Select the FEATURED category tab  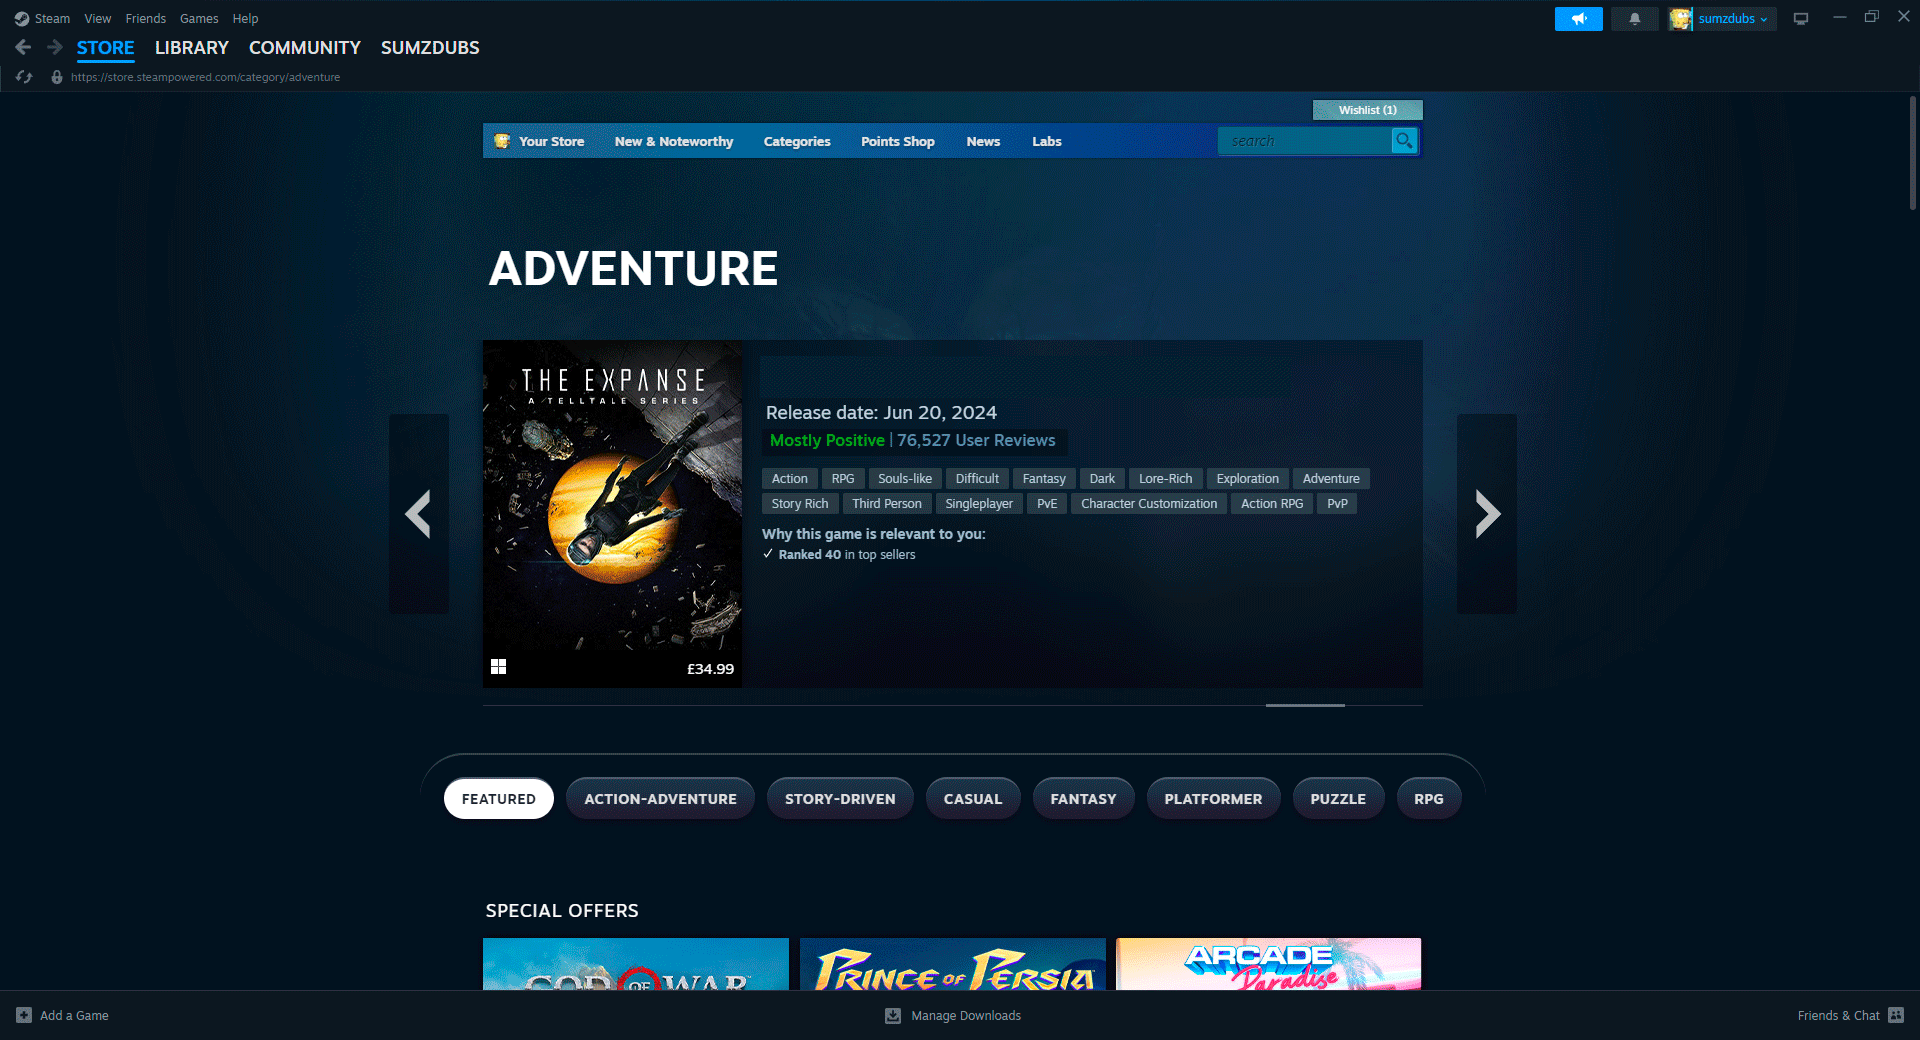[498, 799]
